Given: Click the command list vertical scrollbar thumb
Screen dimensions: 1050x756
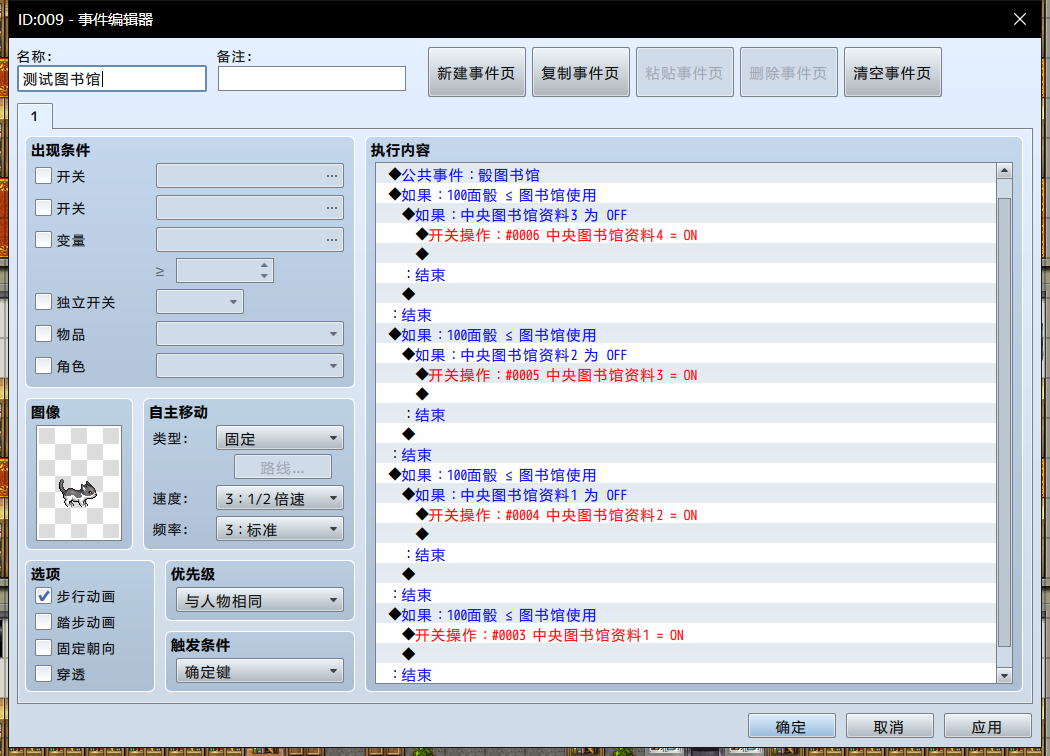Looking at the screenshot, I should pos(1004,423).
